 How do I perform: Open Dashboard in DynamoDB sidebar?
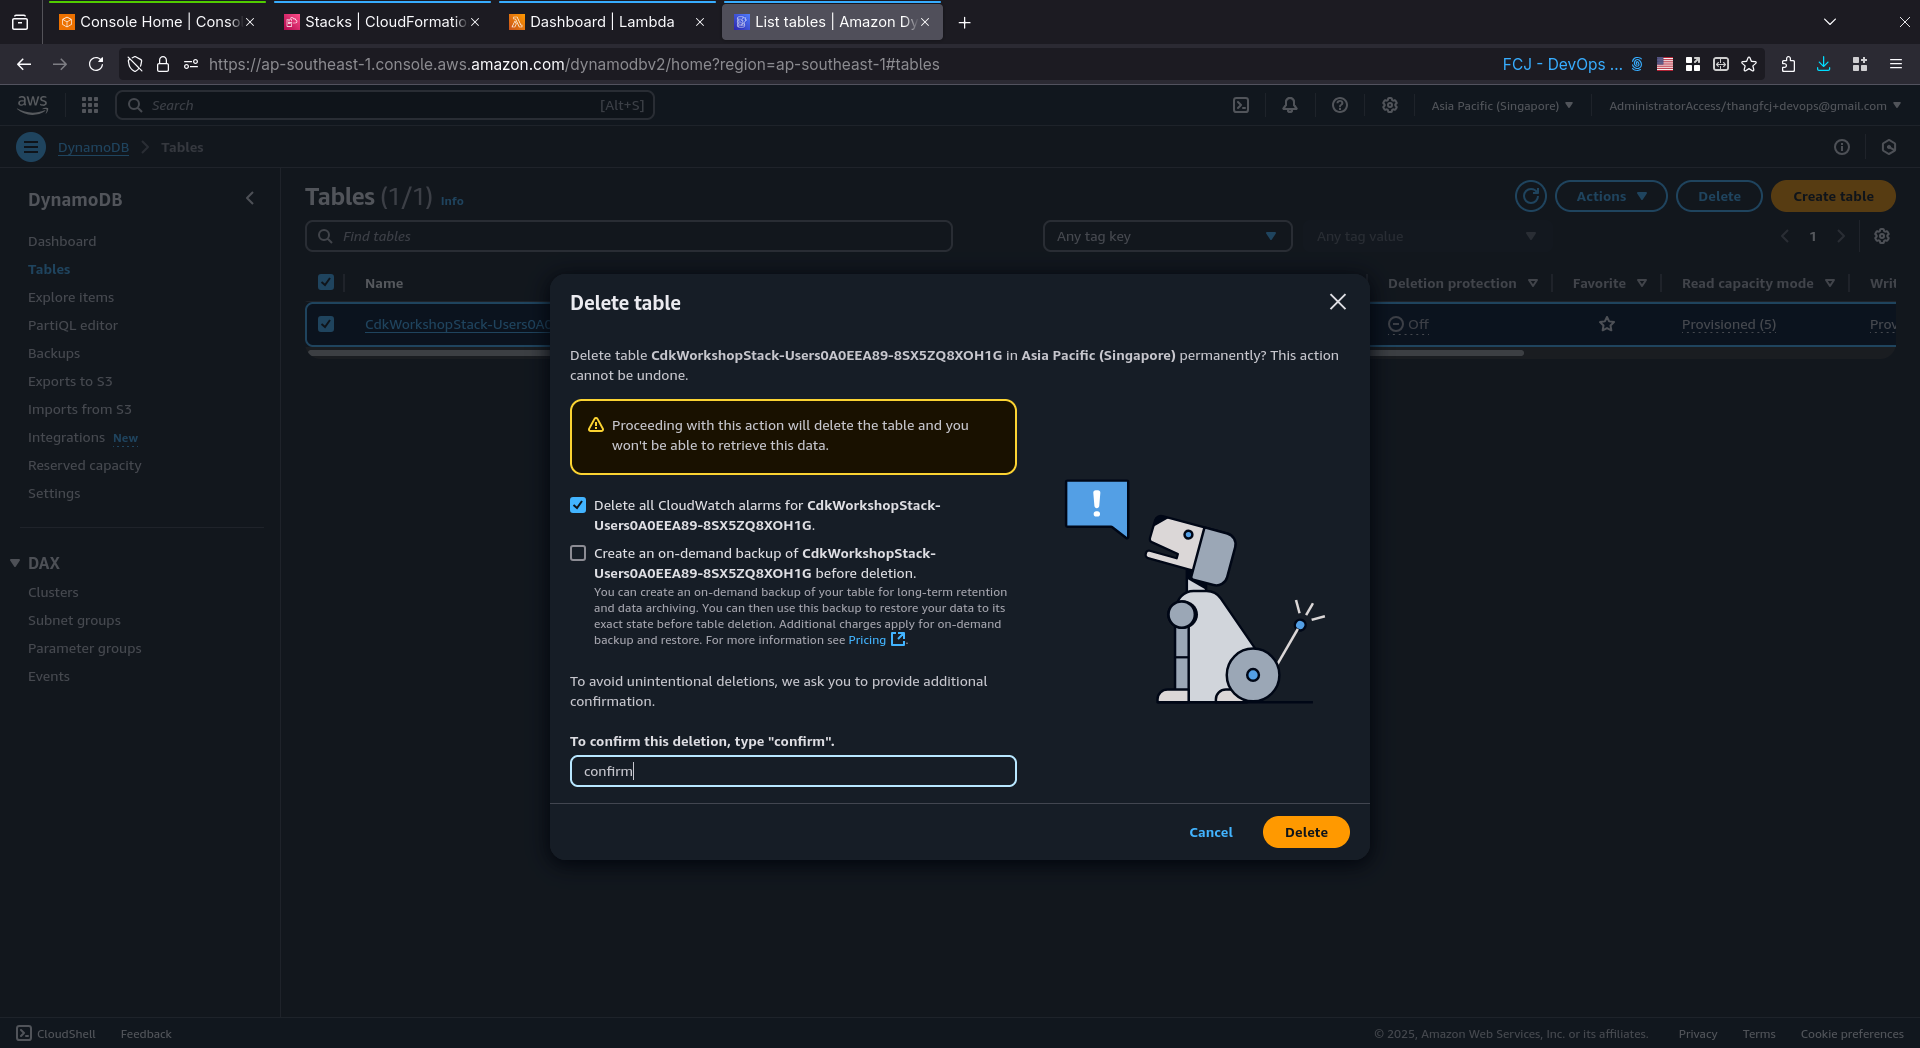tap(62, 241)
